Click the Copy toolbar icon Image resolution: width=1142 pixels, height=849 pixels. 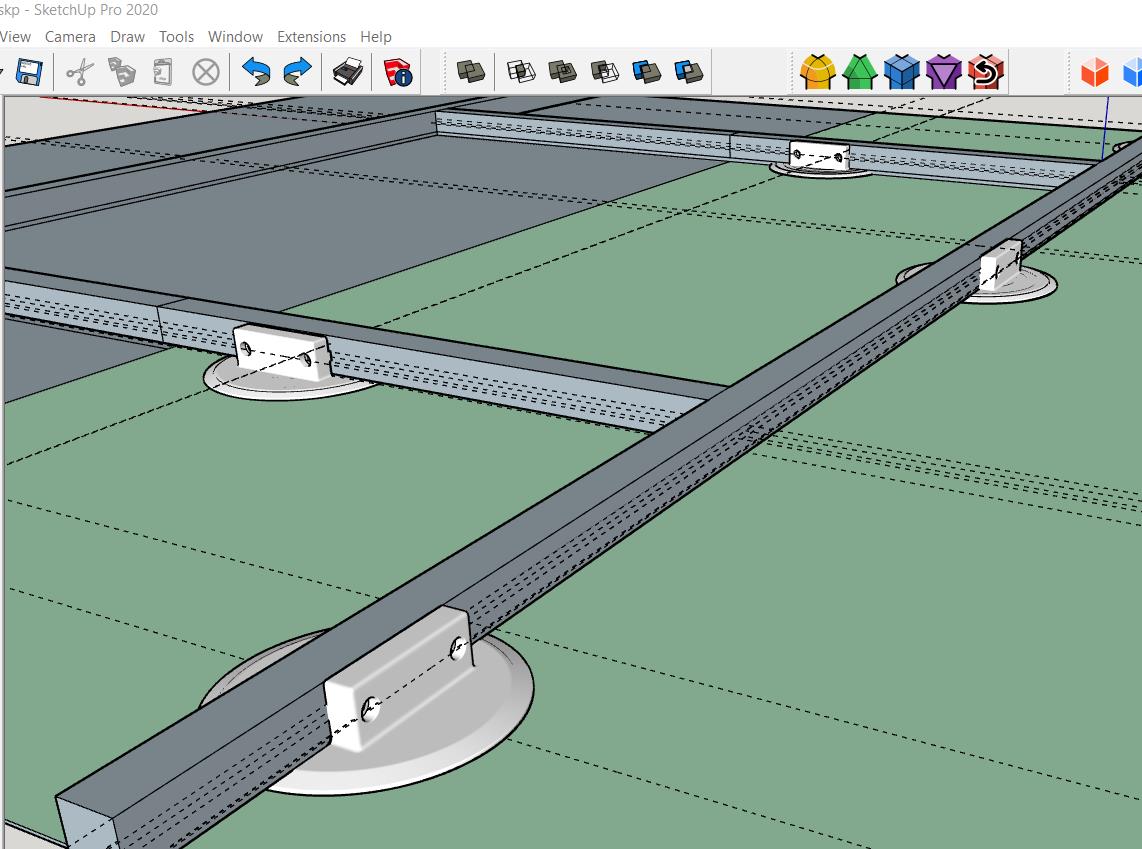pos(122,72)
